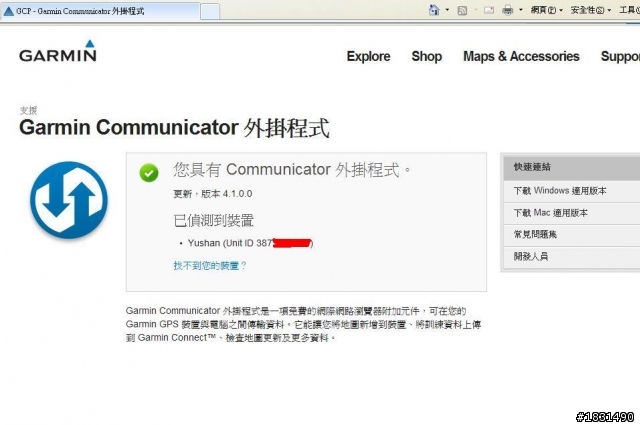Click the 支援 breadcrumb link
This screenshot has height=425, width=640.
pyautogui.click(x=28, y=110)
